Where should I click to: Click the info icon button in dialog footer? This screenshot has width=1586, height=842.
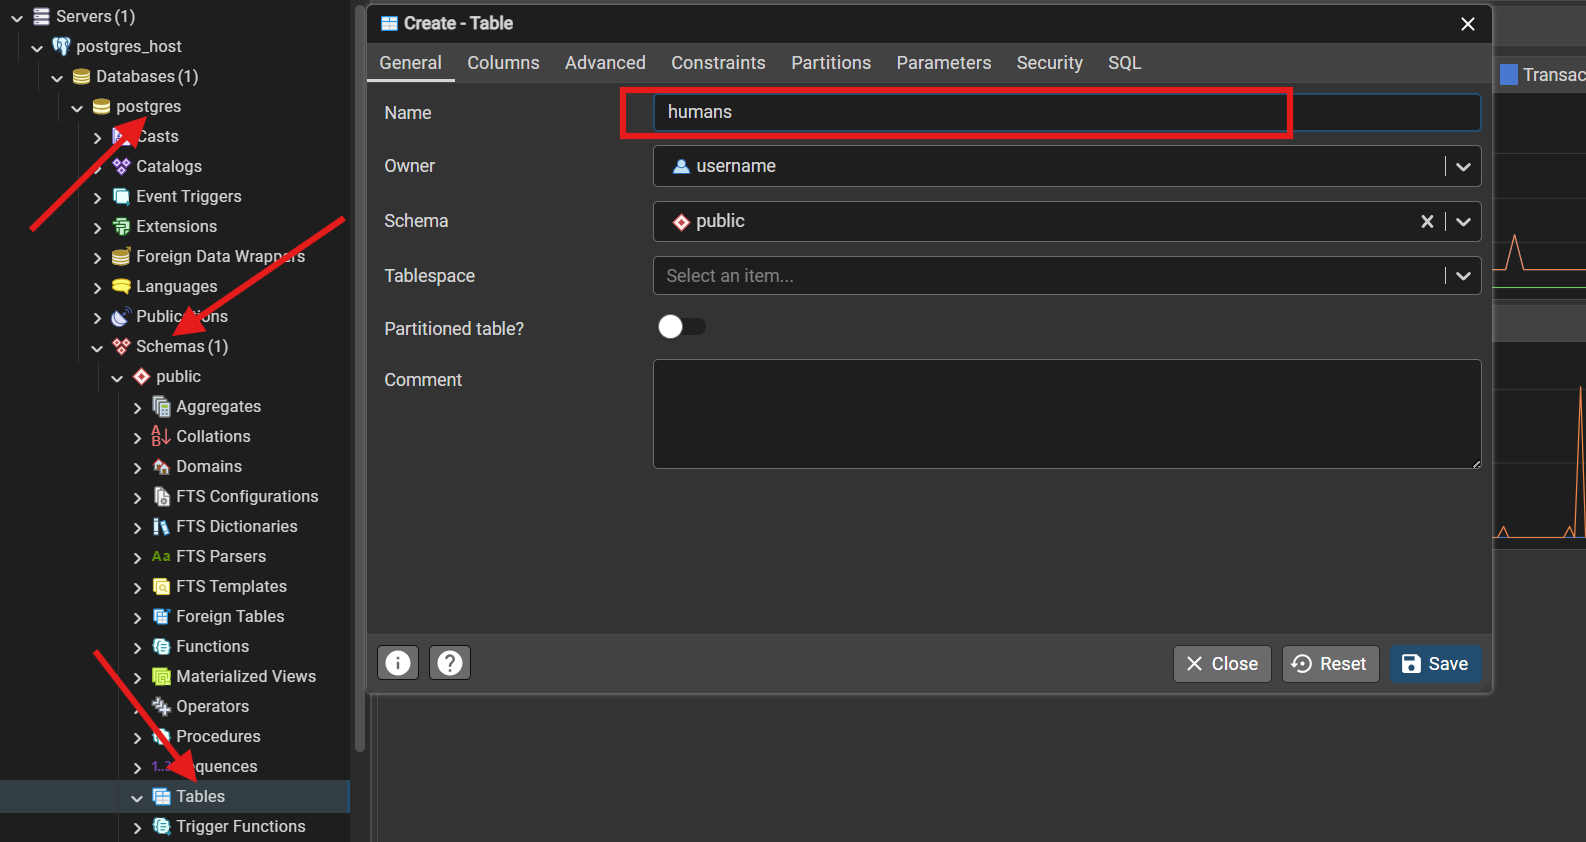[398, 663]
